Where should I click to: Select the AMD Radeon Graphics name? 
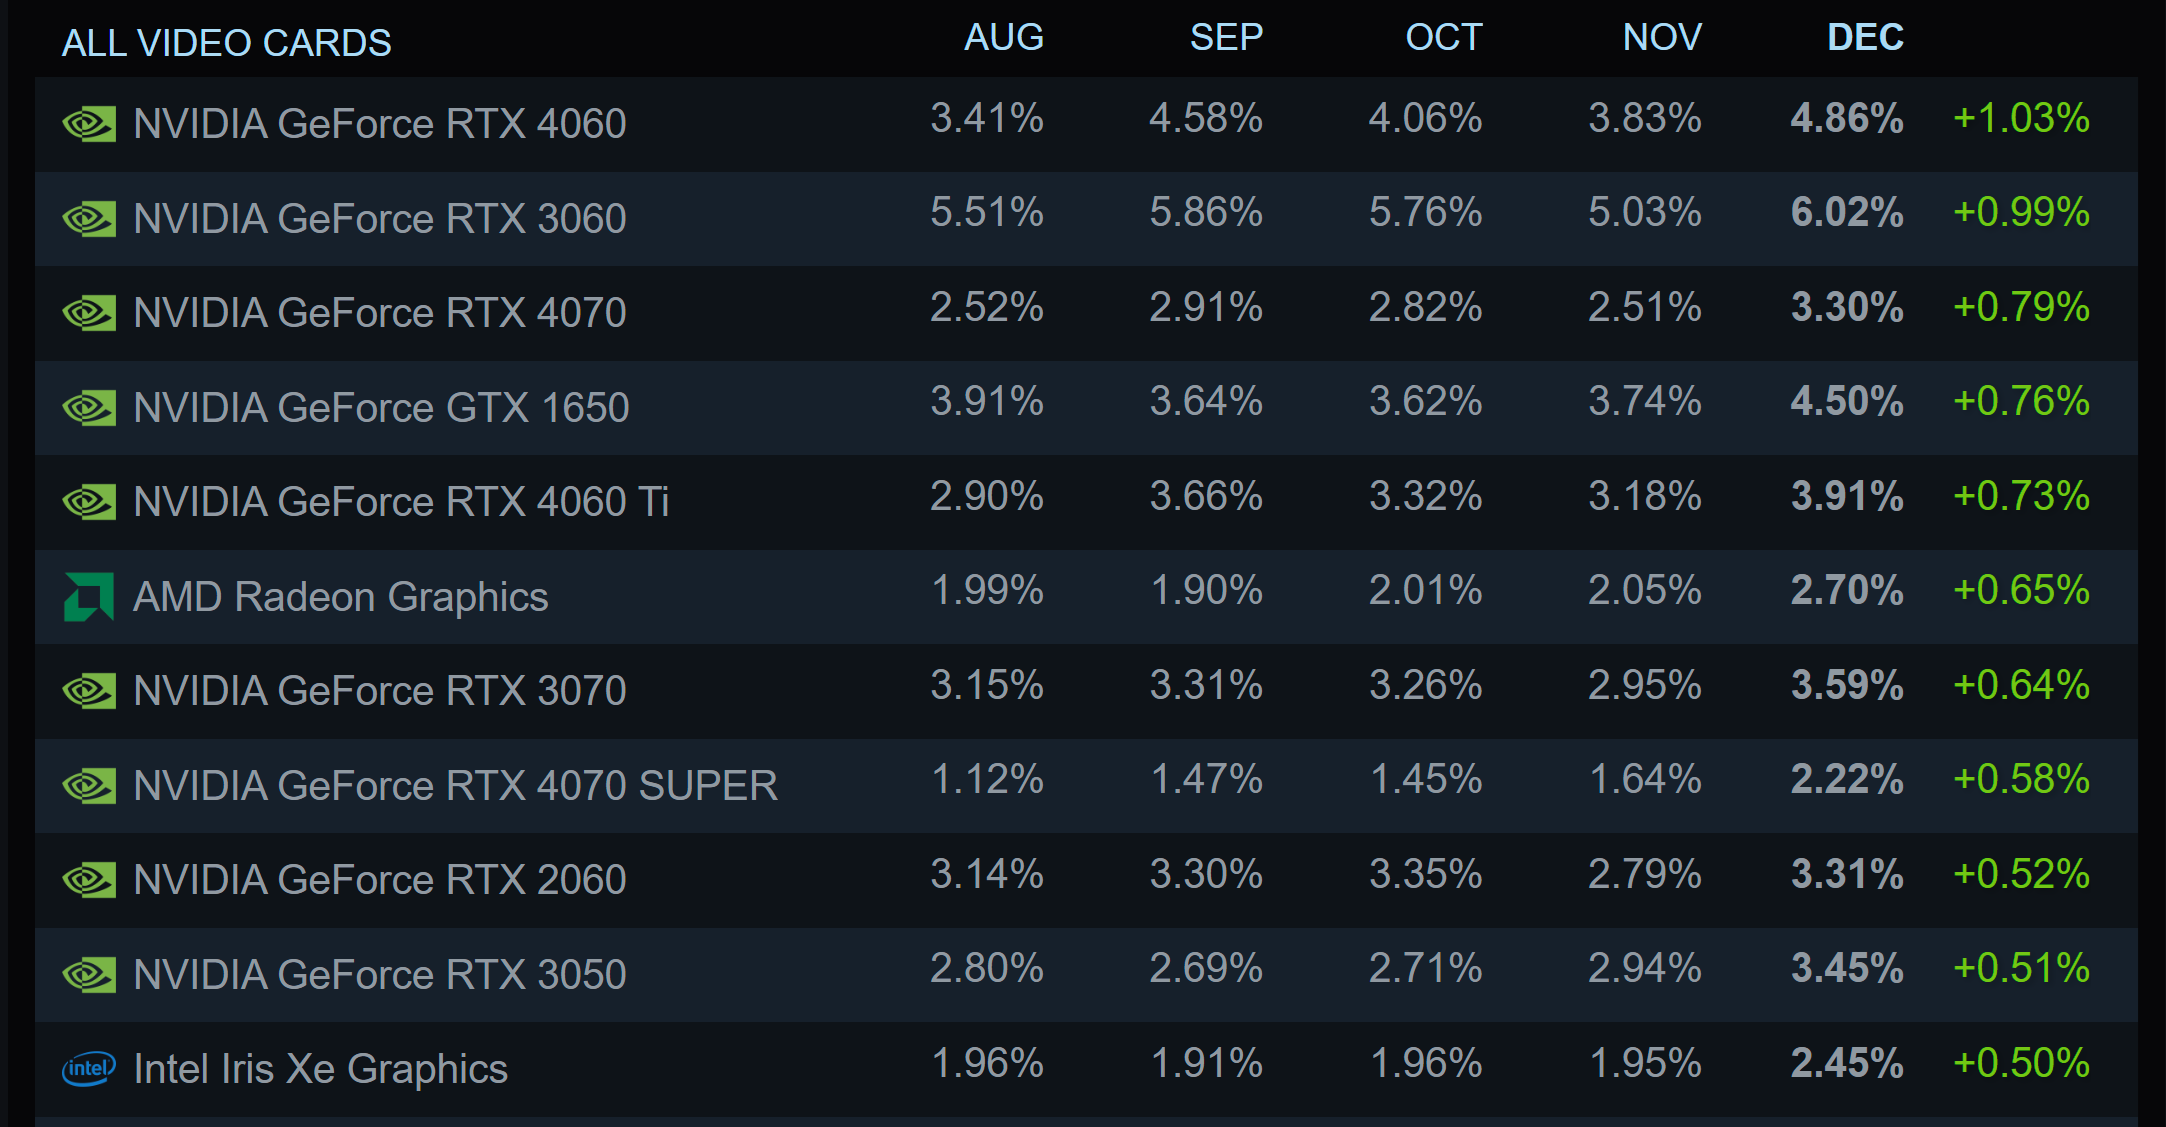coord(341,597)
